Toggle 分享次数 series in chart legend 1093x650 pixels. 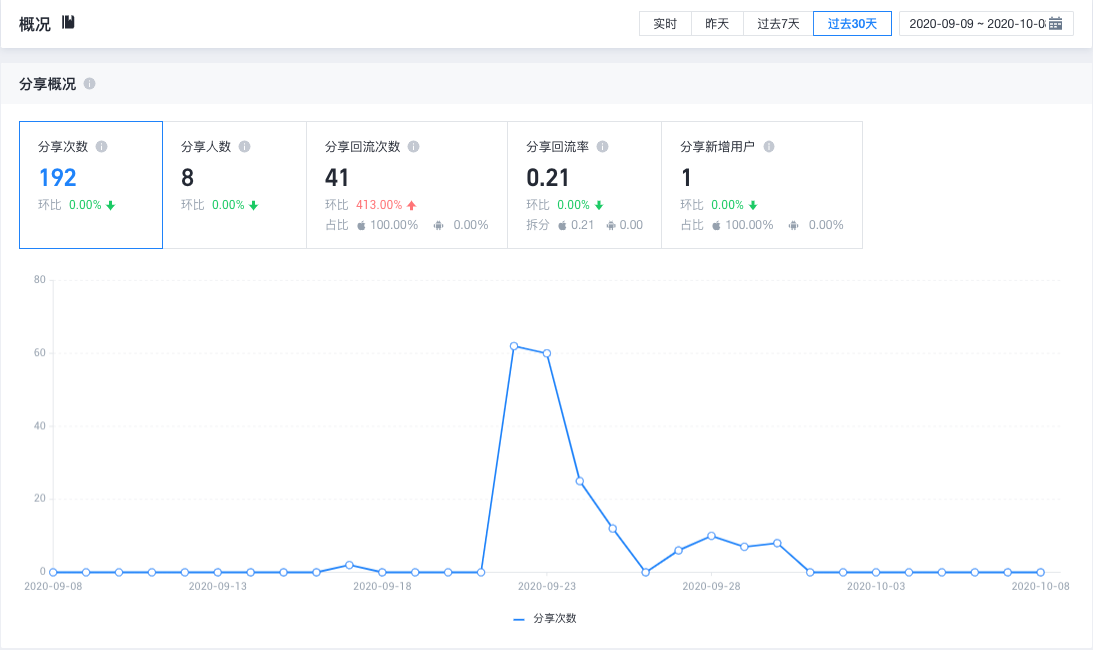pos(544,619)
